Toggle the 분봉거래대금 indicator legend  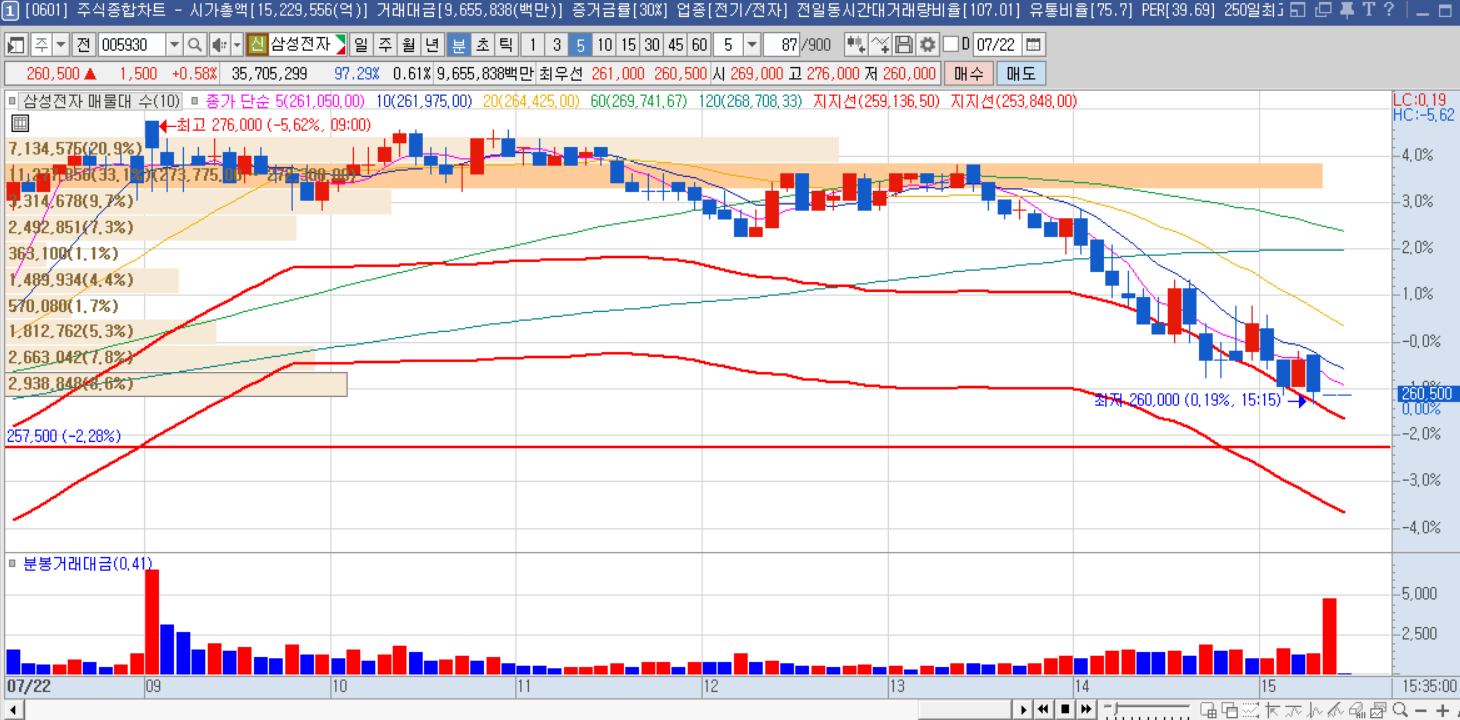(14, 563)
